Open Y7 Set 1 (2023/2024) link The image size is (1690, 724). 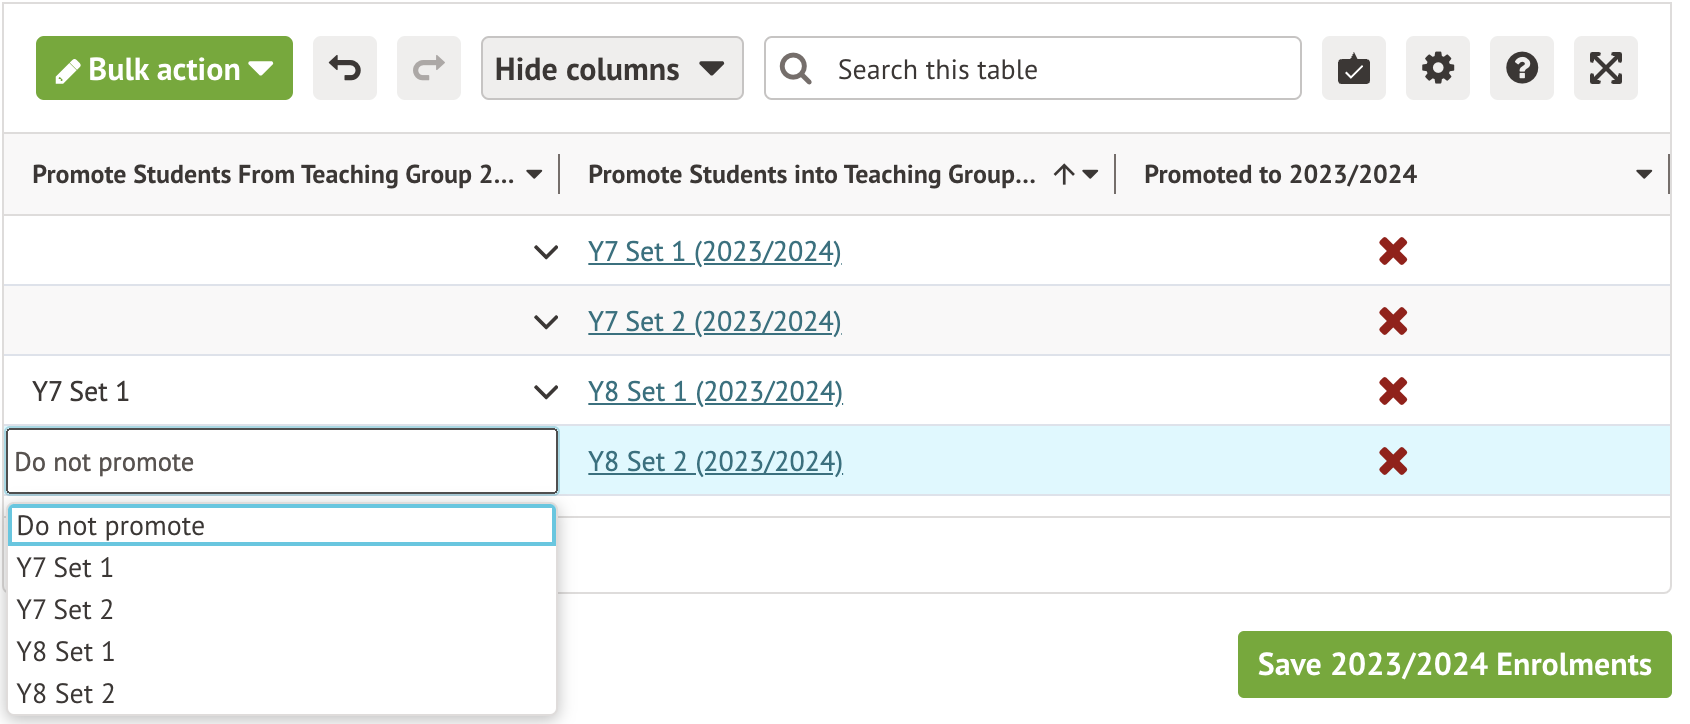pyautogui.click(x=714, y=252)
